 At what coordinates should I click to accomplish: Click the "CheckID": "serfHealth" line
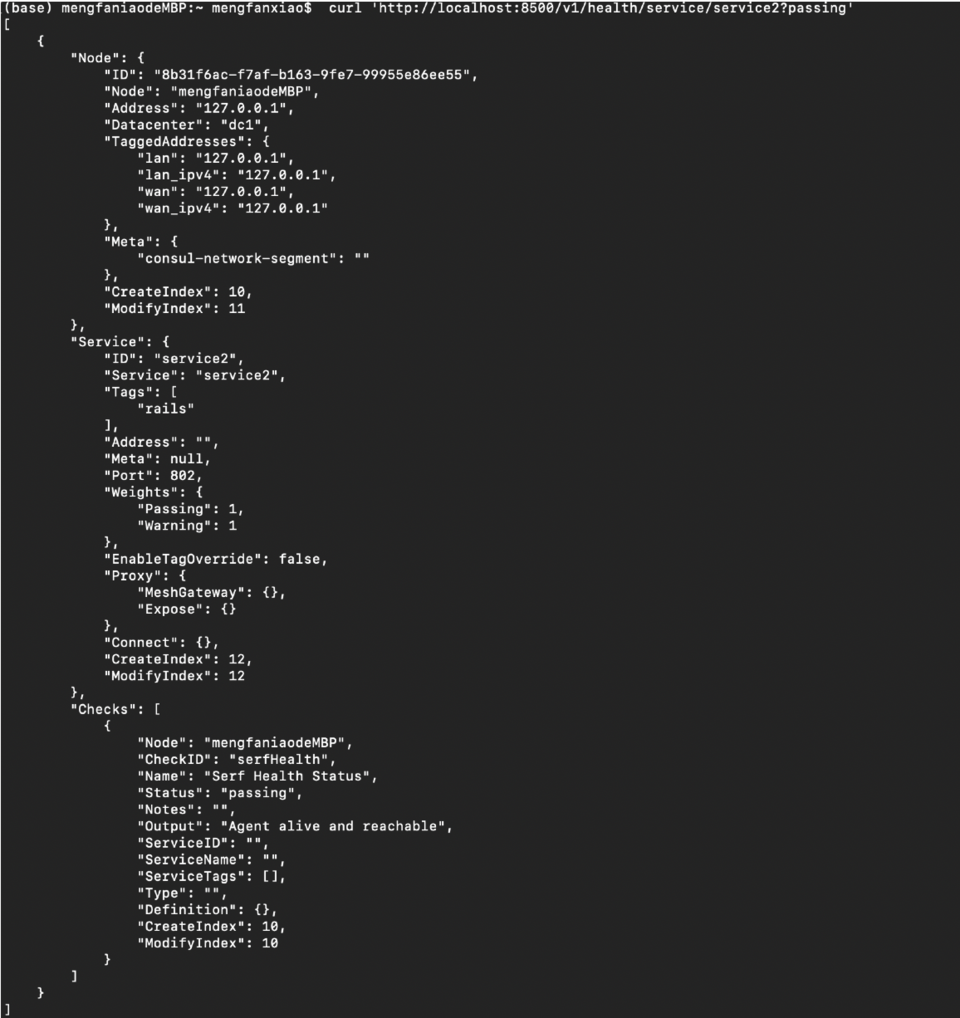click(x=236, y=760)
